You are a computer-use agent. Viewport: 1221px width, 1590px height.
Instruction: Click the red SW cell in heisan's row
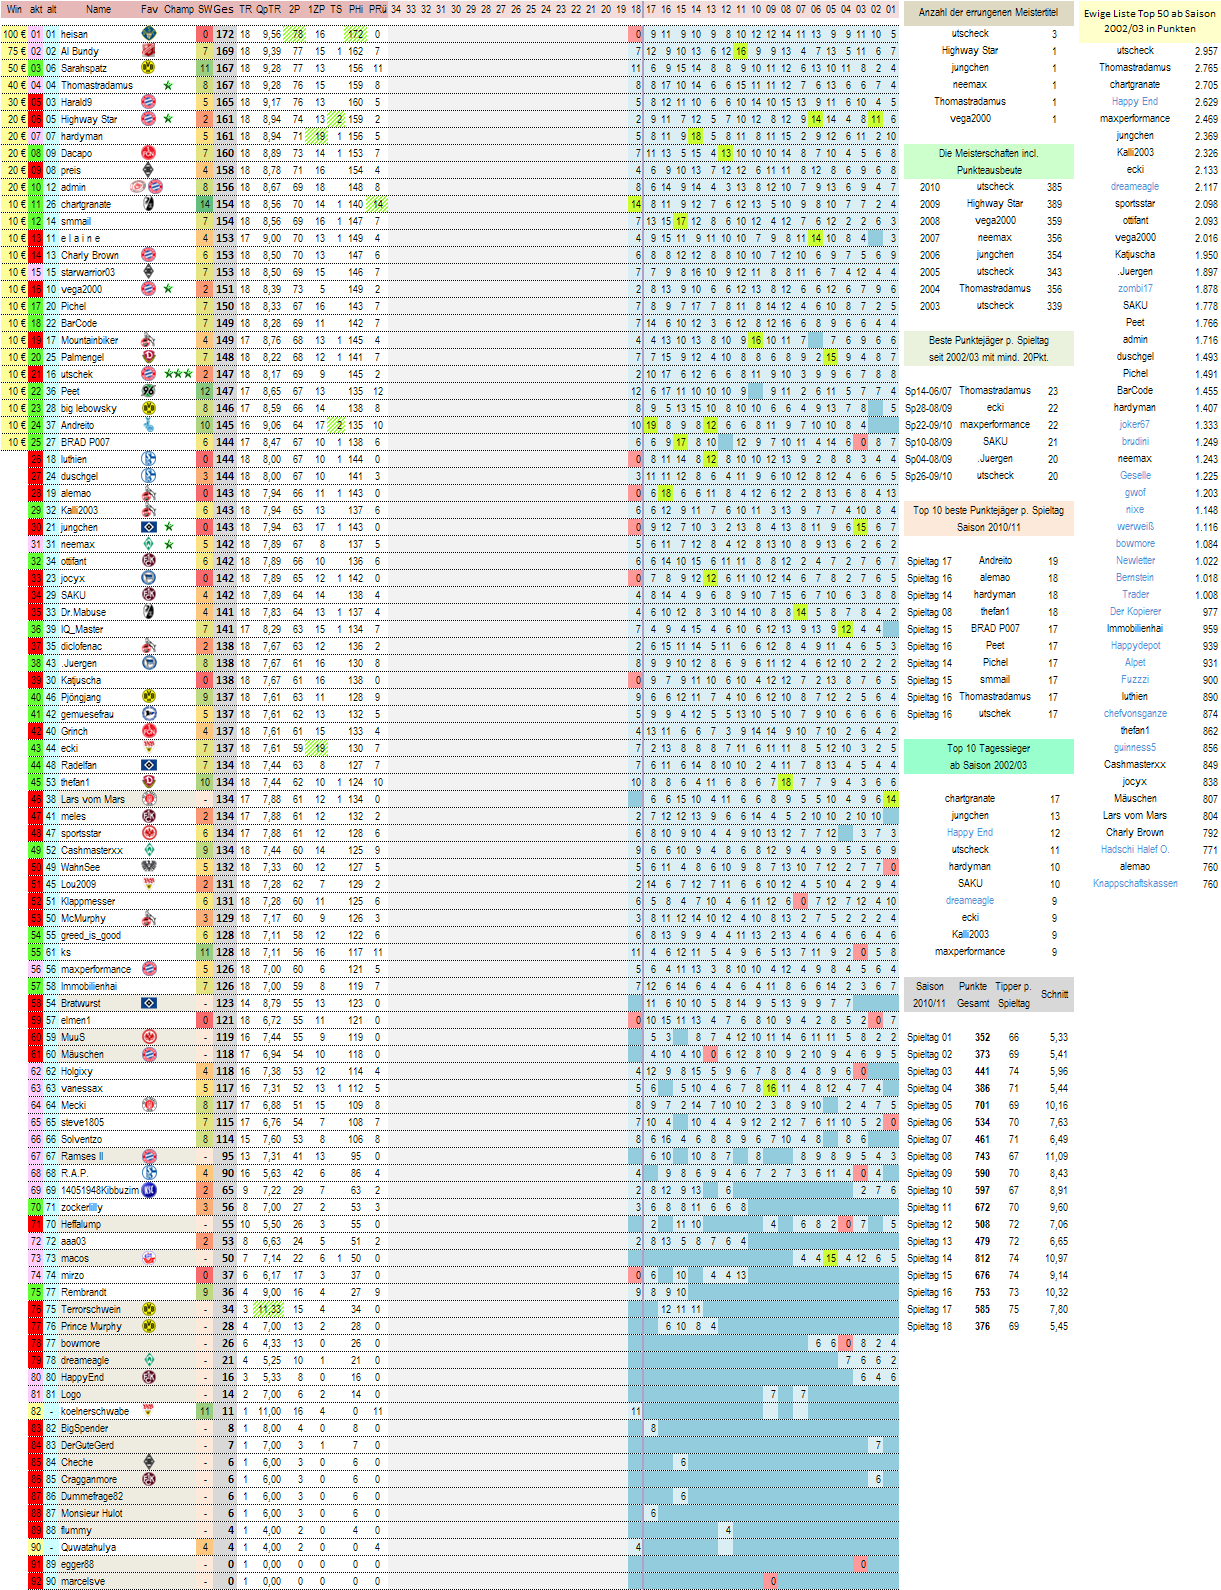[x=204, y=34]
